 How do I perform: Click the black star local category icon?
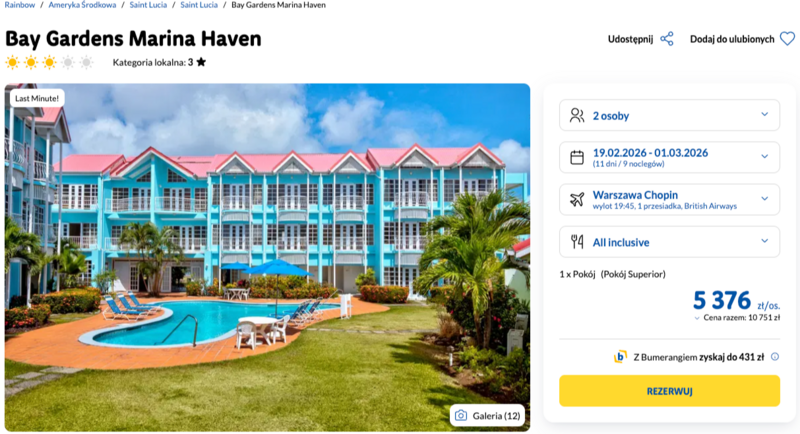[201, 62]
